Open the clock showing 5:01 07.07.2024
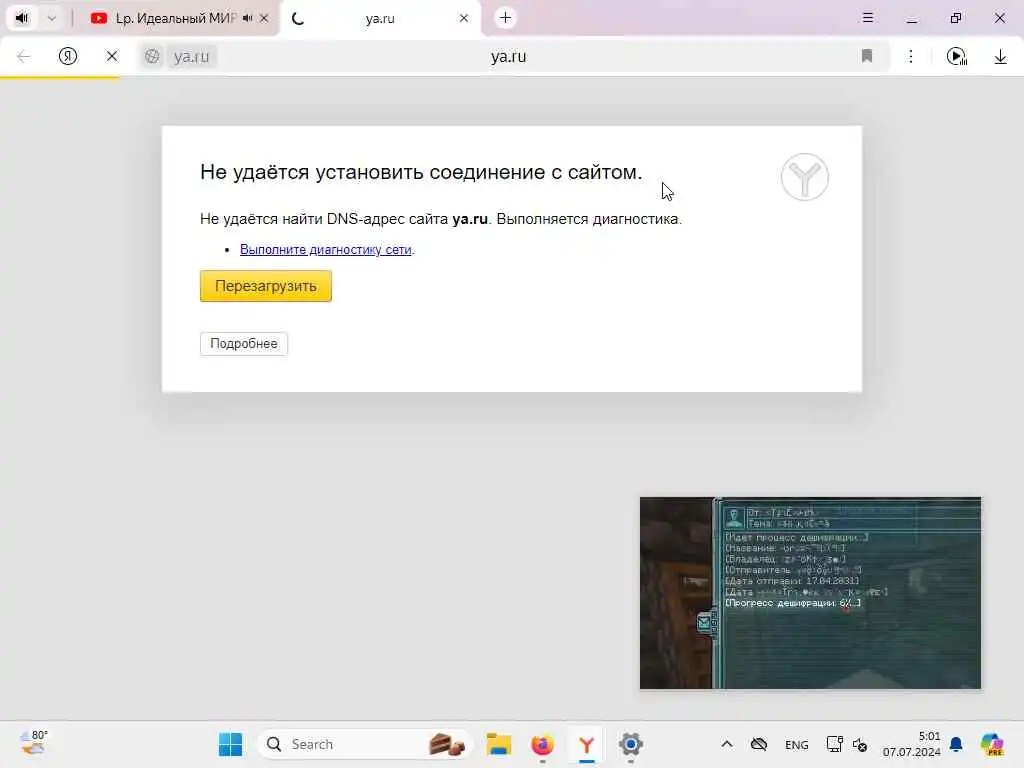The height and width of the screenshot is (768, 1024). click(912, 744)
